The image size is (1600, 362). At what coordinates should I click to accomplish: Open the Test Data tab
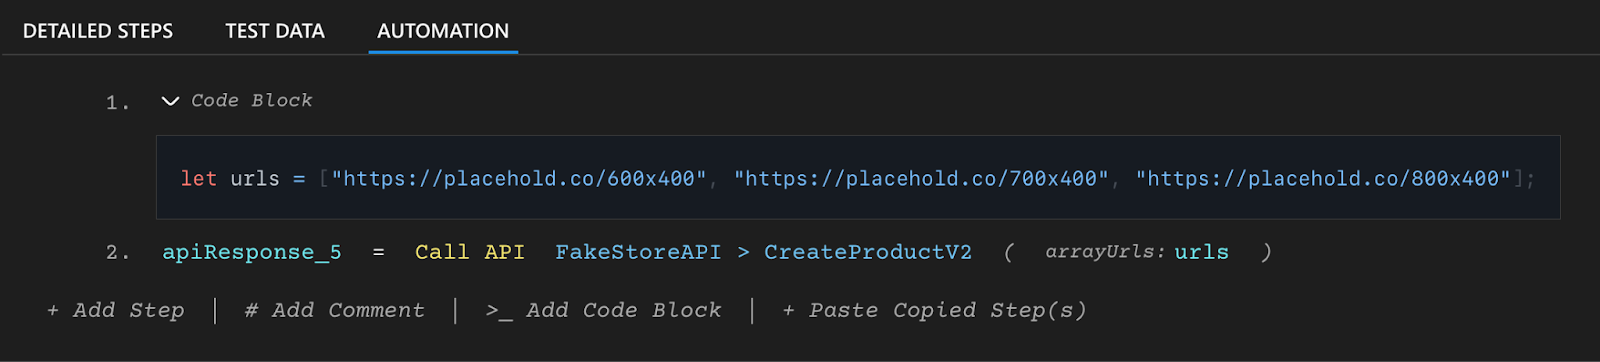tap(275, 31)
